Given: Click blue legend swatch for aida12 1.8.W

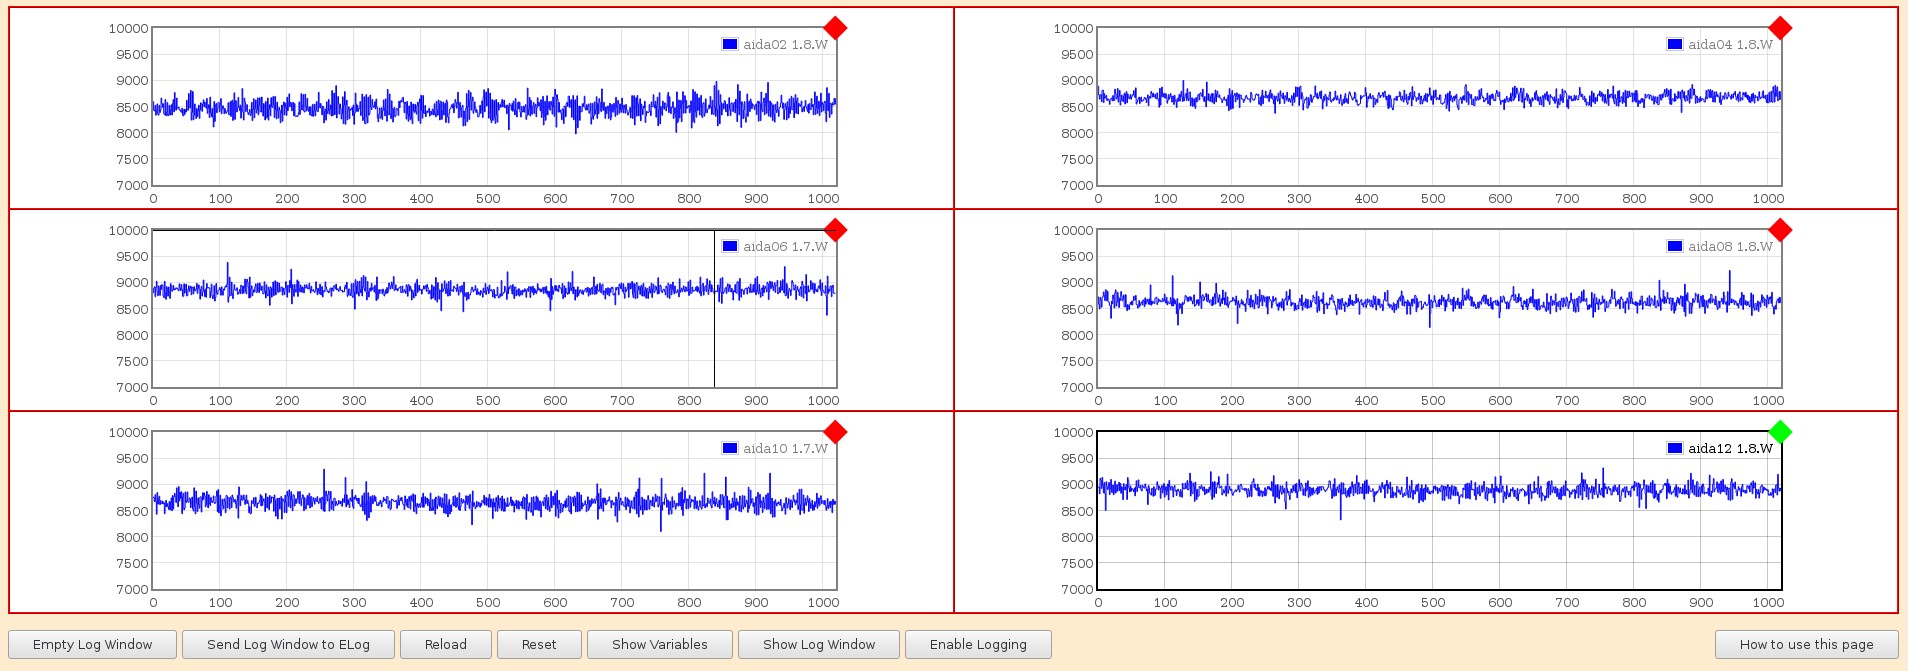Looking at the screenshot, I should 1675,448.
